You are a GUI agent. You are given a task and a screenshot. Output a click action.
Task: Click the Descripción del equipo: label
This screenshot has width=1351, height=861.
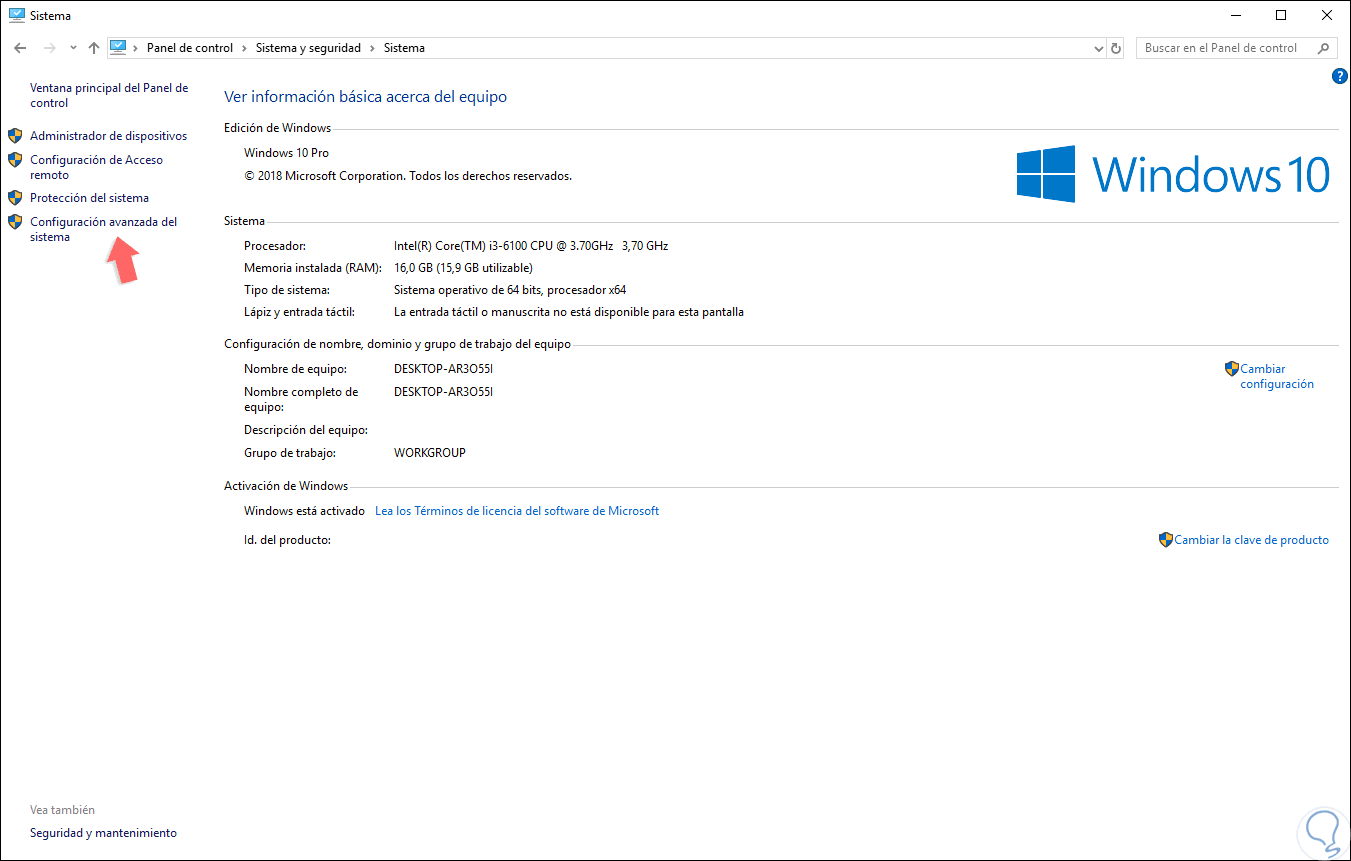coord(306,430)
